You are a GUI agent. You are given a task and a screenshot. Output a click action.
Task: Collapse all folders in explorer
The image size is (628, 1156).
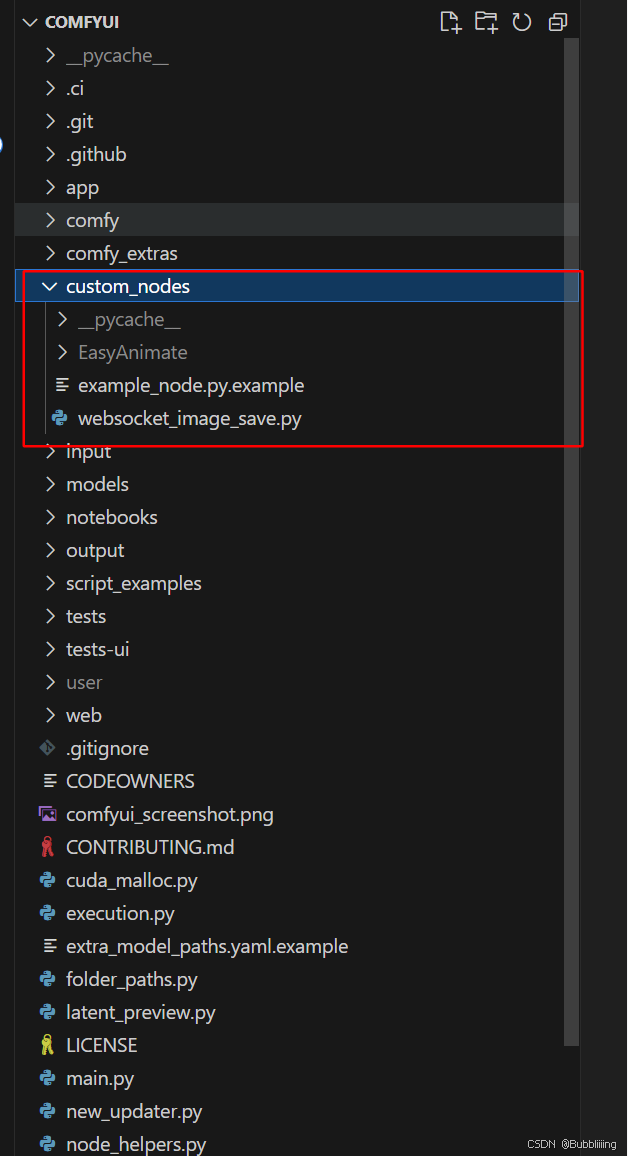point(558,22)
